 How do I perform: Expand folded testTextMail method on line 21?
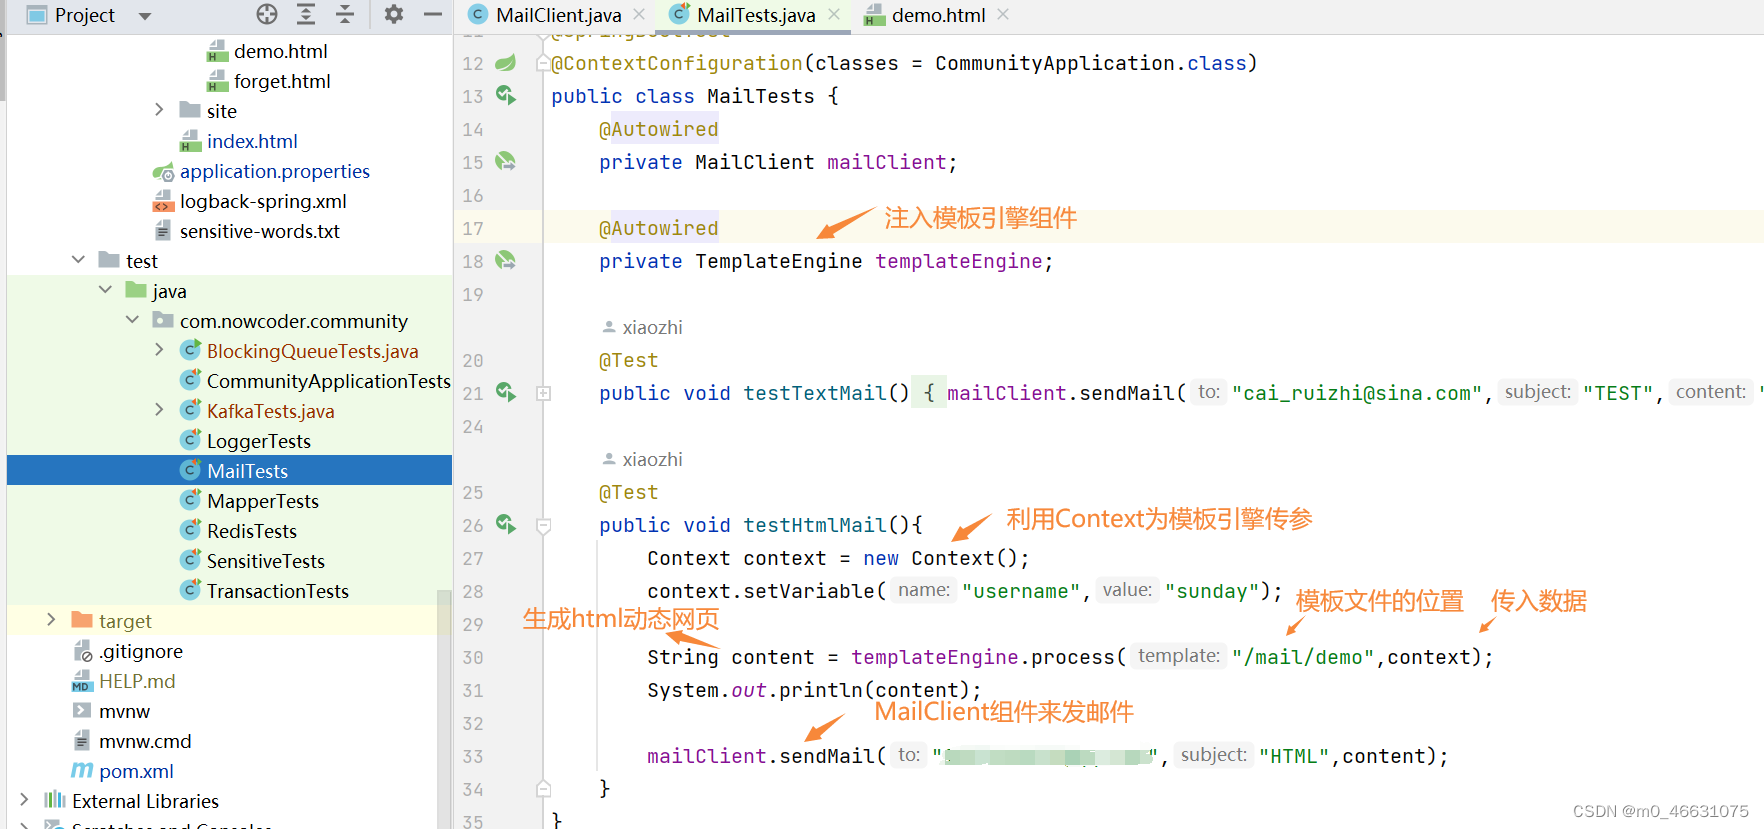point(544,393)
